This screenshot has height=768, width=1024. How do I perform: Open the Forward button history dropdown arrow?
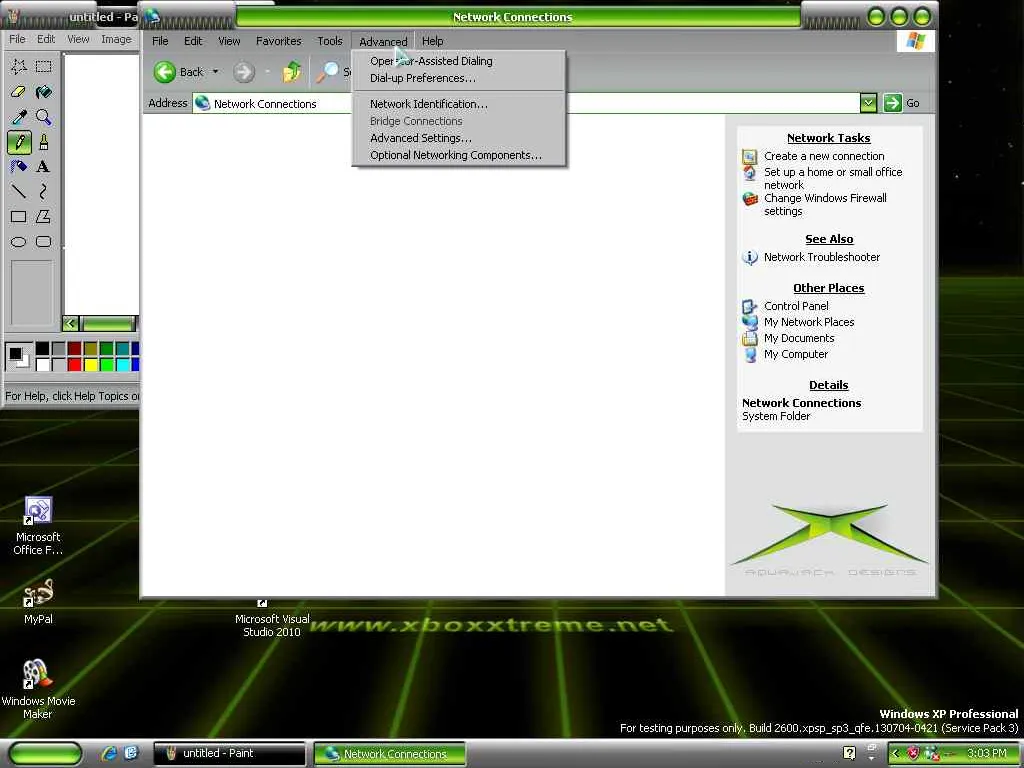(267, 72)
